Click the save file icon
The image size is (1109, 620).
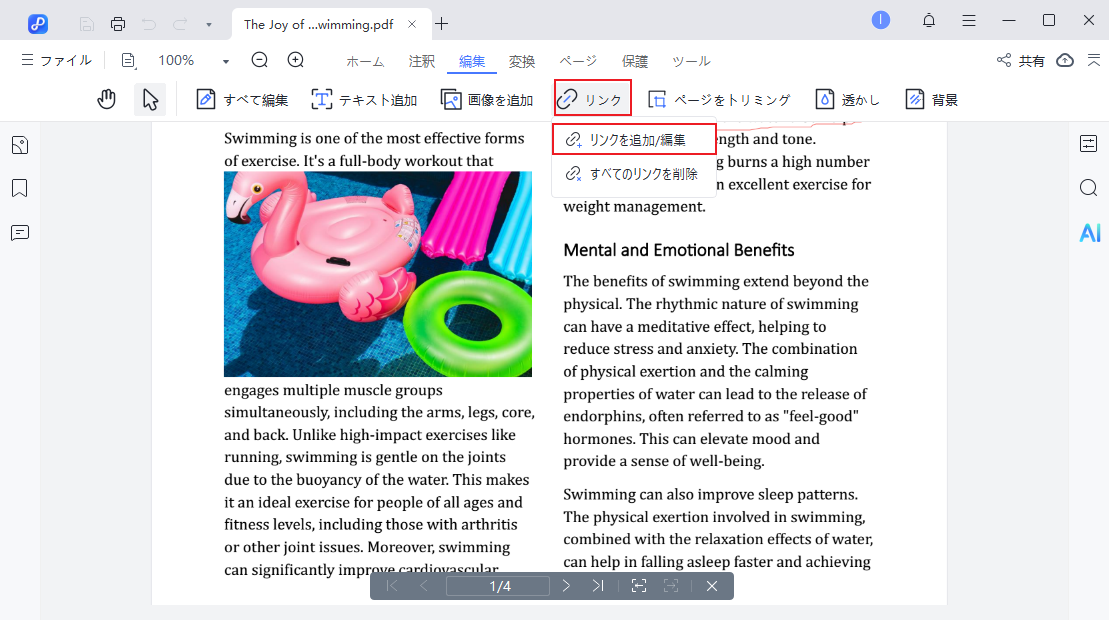86,24
